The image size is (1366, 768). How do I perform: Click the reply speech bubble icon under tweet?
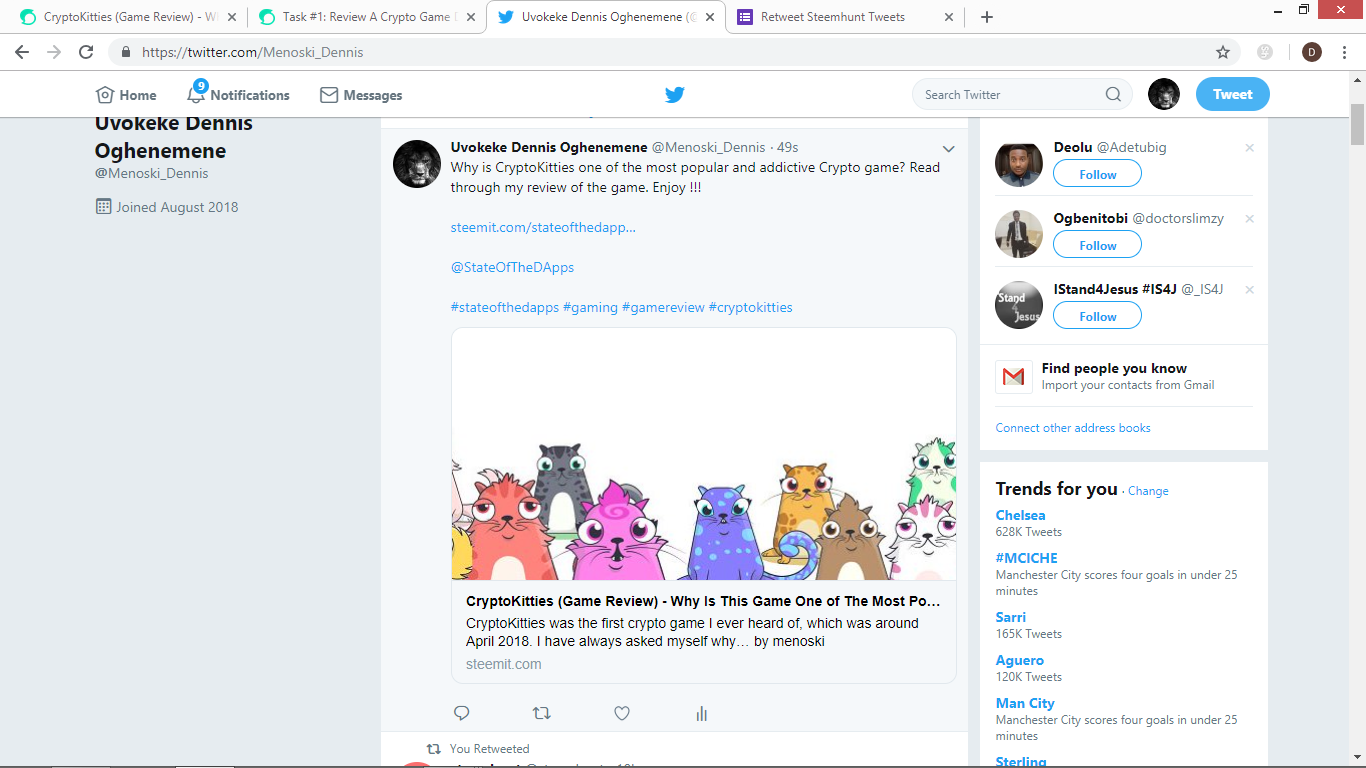[x=462, y=713]
